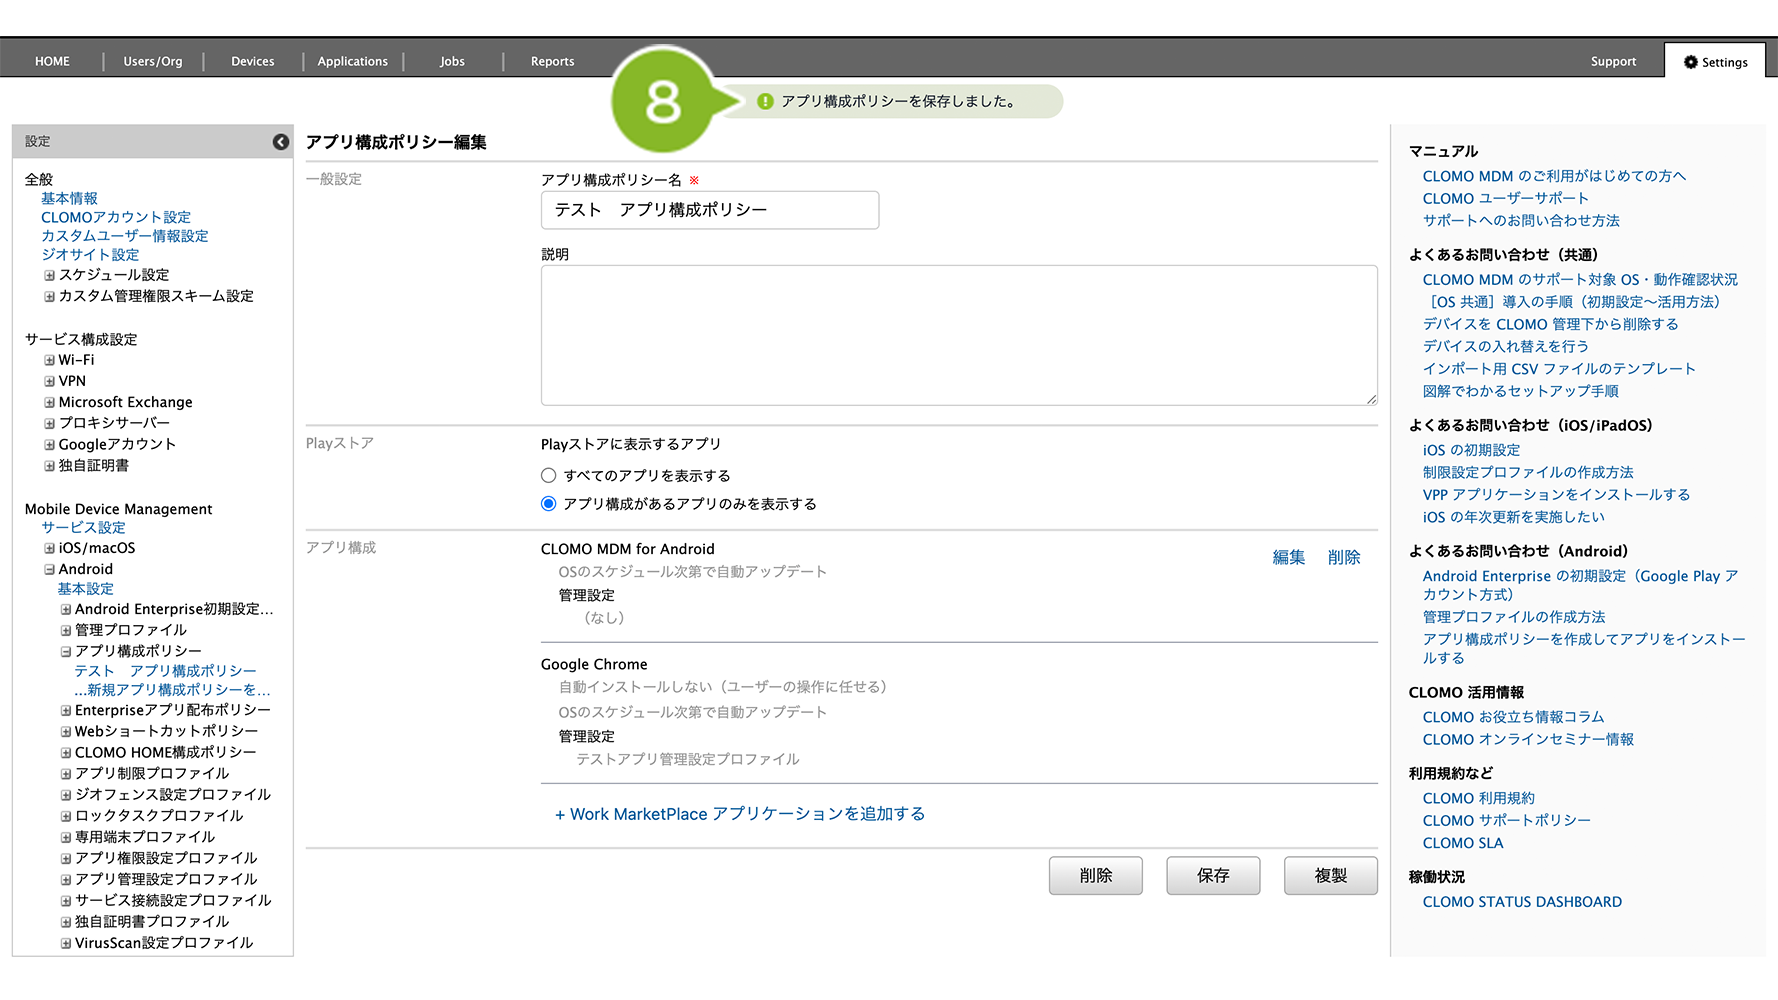Click inside the 説明 description textarea

[958, 335]
